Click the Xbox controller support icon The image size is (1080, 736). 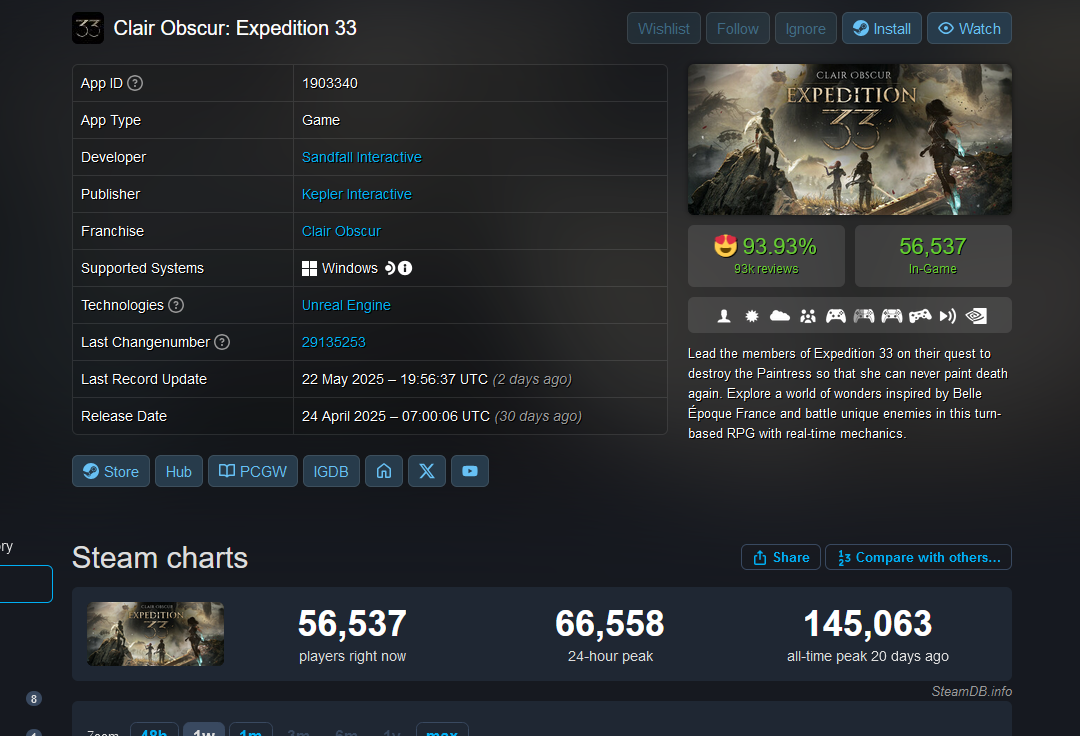[x=836, y=316]
